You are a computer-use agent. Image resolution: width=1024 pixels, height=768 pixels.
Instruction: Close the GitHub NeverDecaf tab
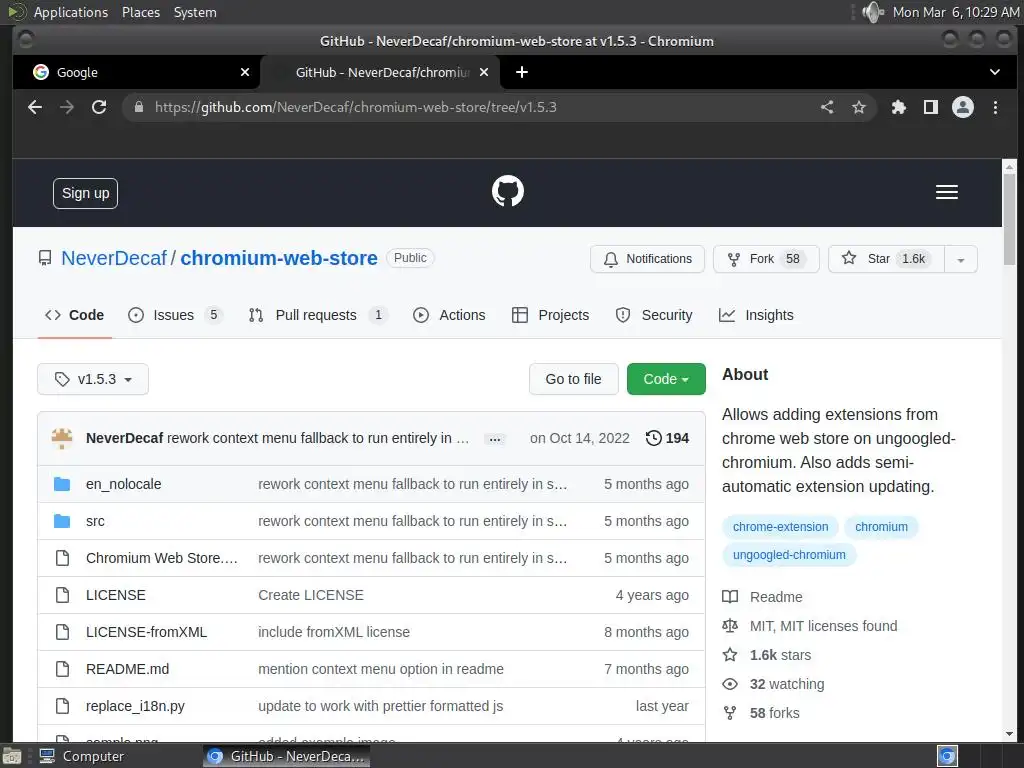coord(484,72)
